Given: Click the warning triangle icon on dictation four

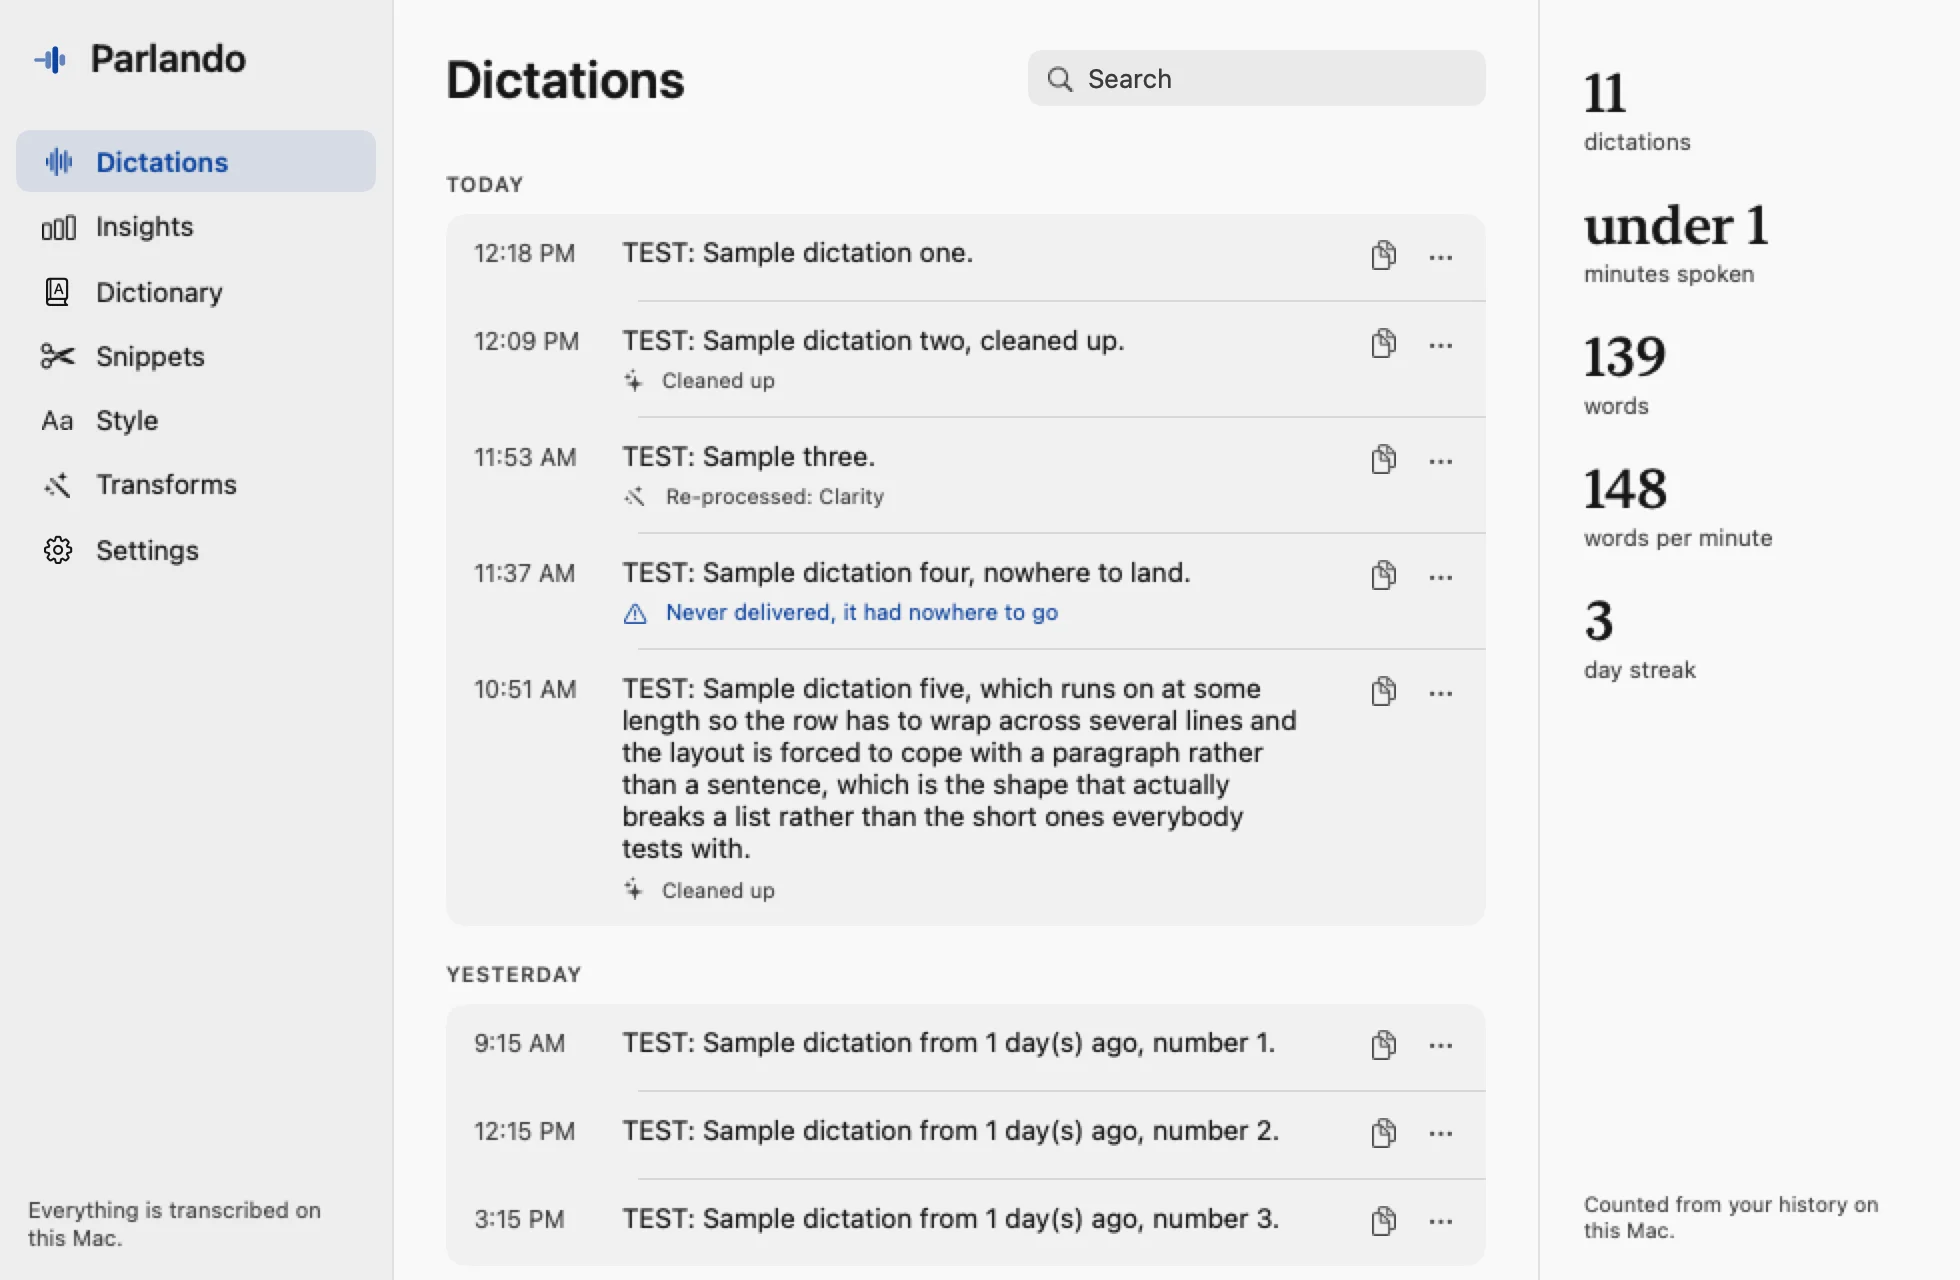Looking at the screenshot, I should (x=635, y=614).
